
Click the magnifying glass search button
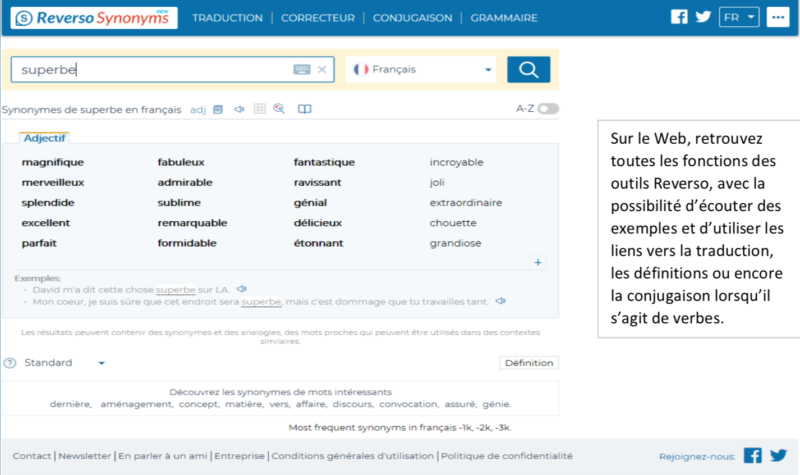528,69
